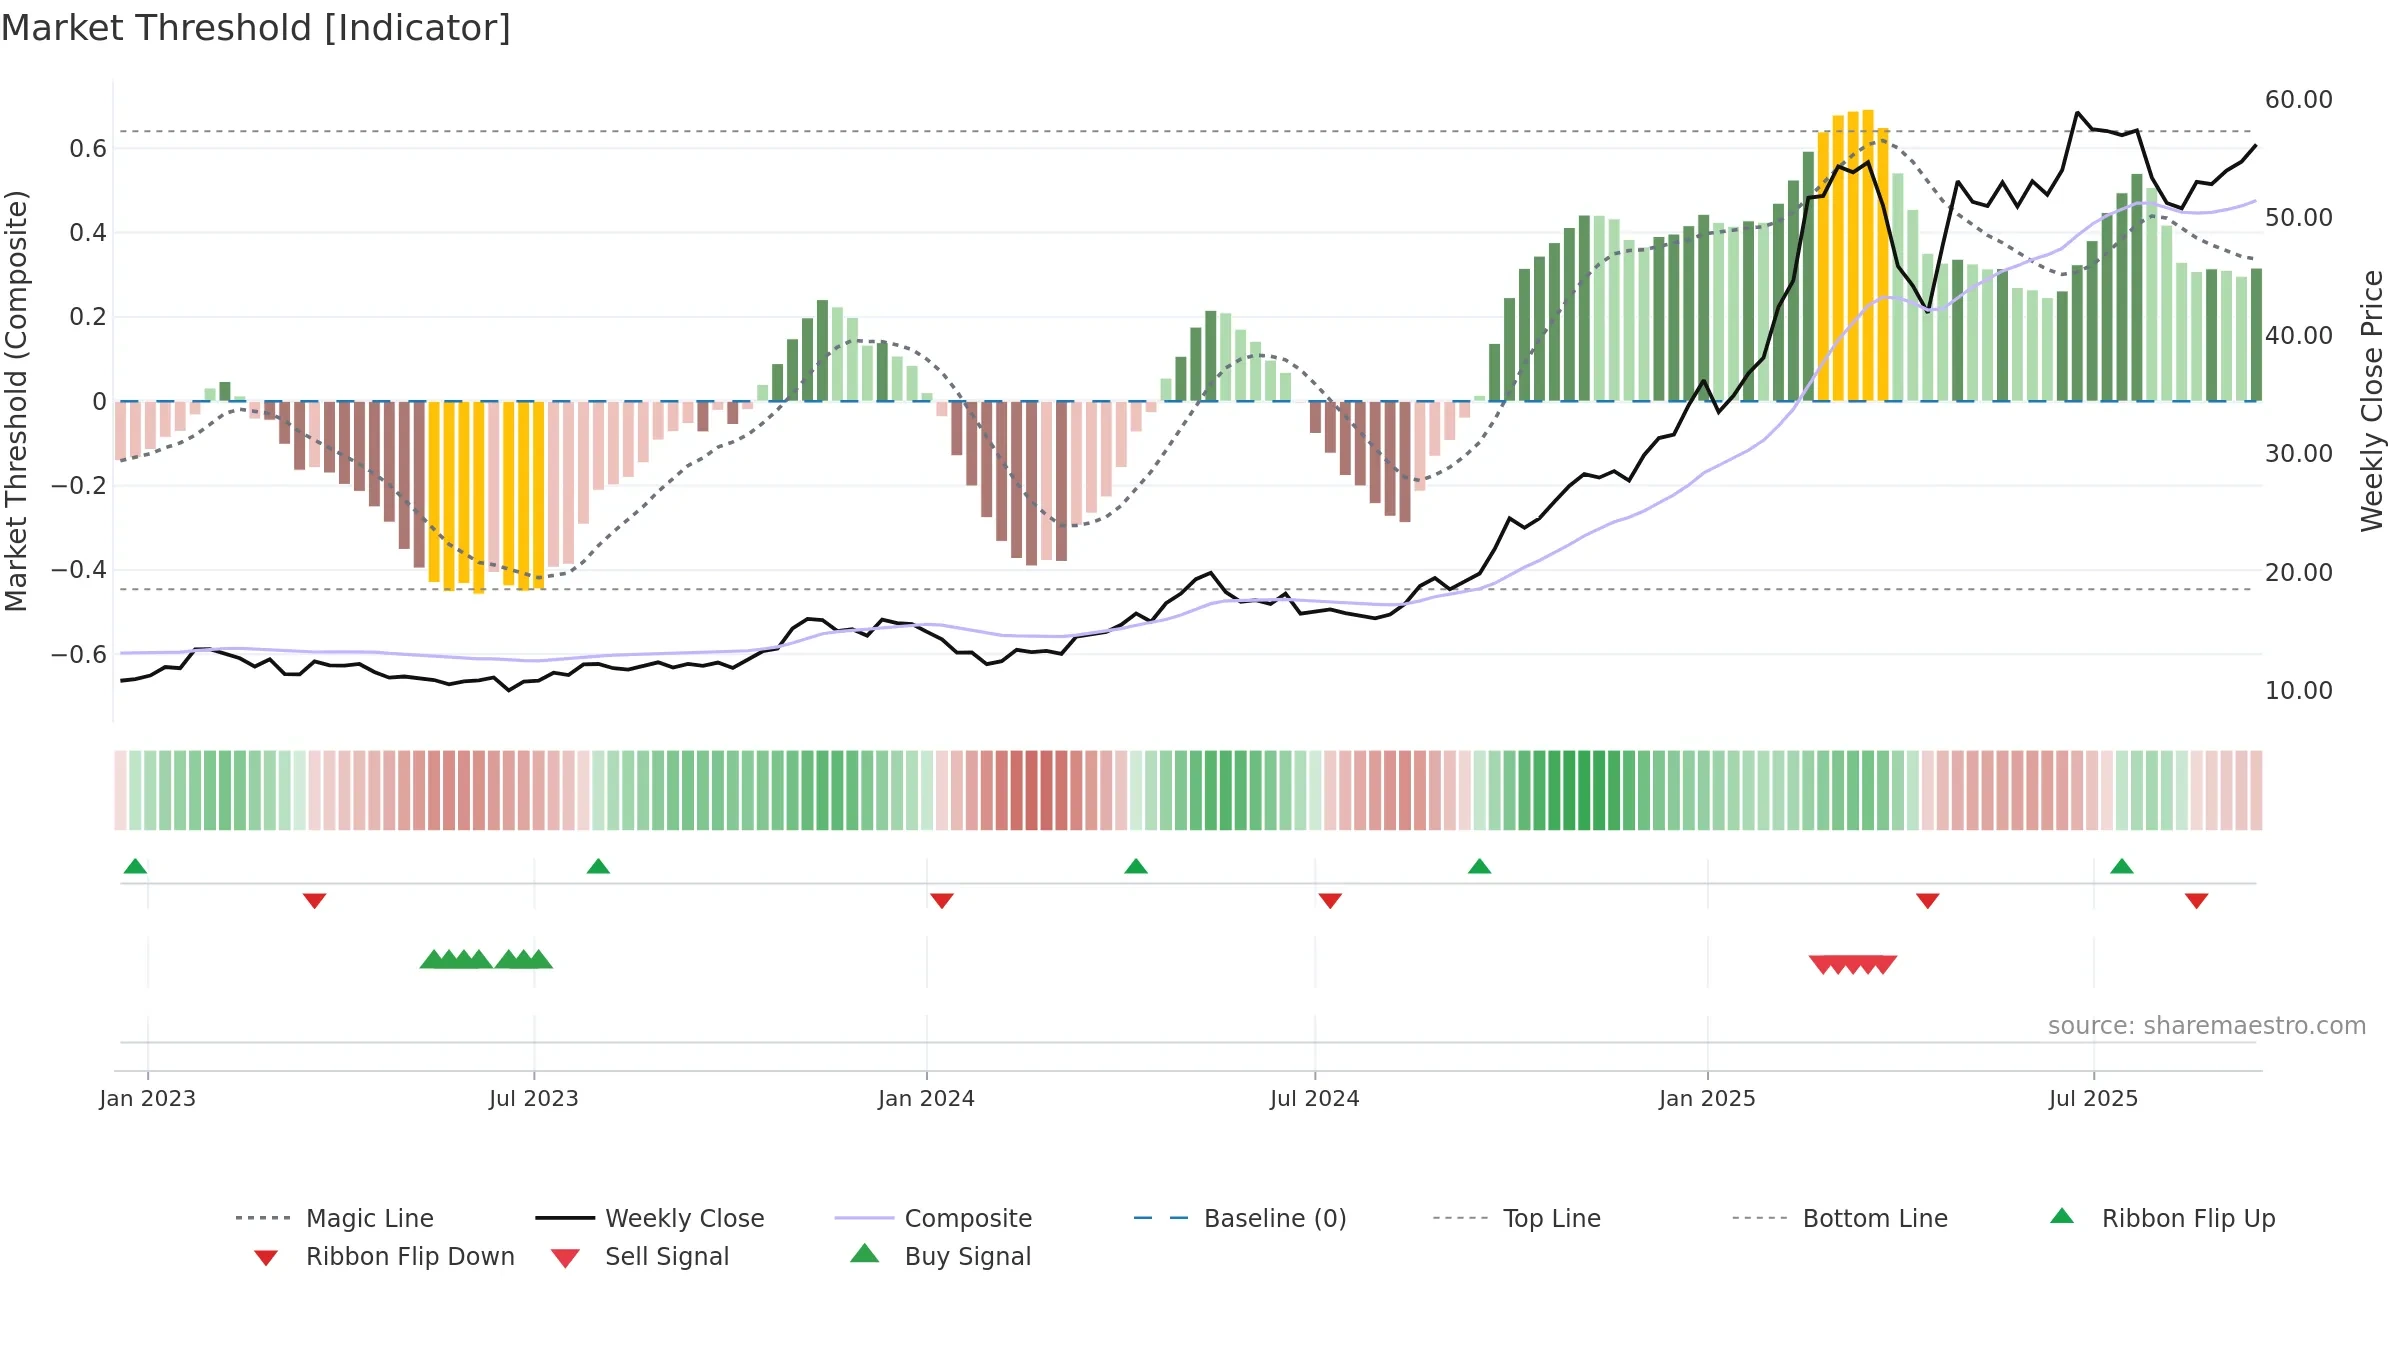Click the '−0.4' left axis tick
Screen dimensions: 2400x1350
tap(79, 570)
